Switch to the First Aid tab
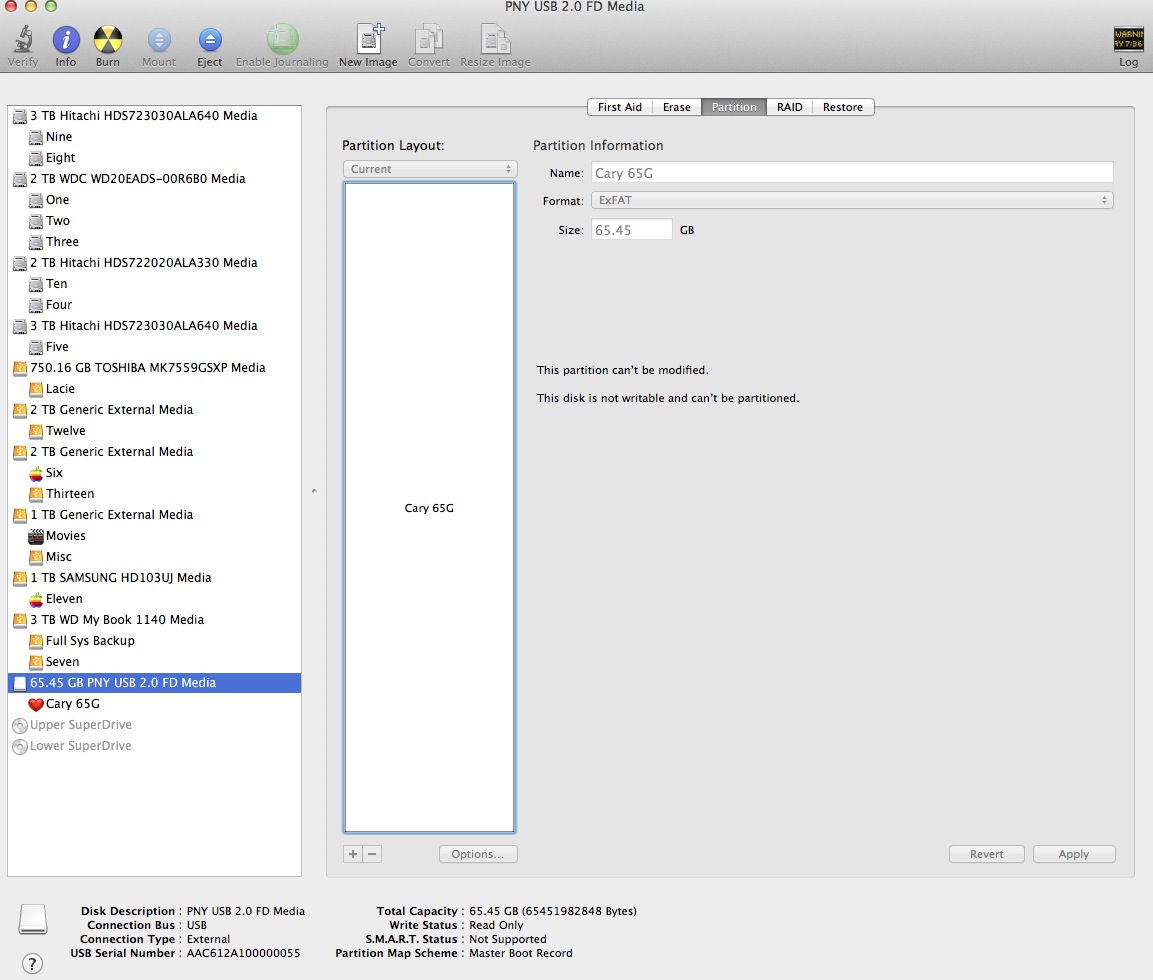Image resolution: width=1153 pixels, height=980 pixels. [x=619, y=107]
